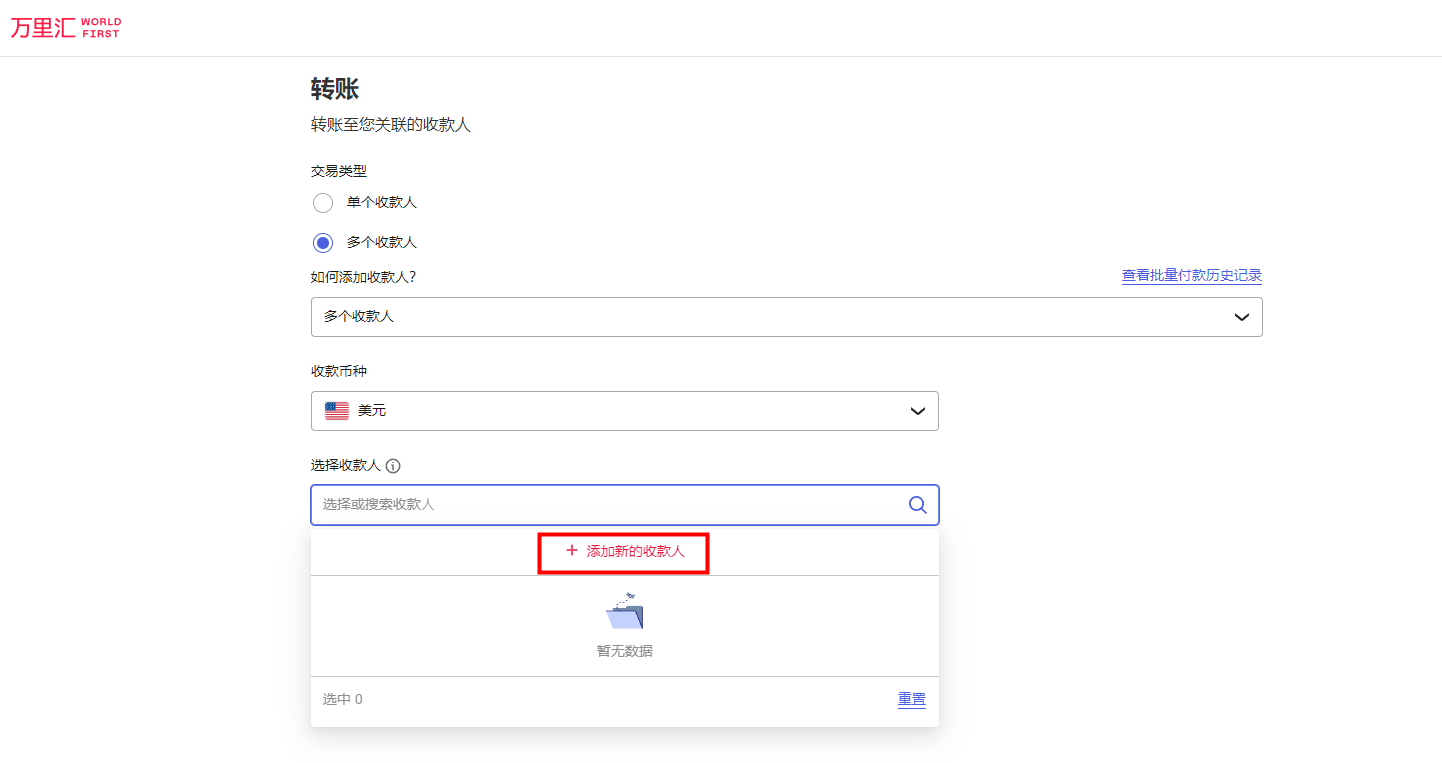
Task: Click the magnifier search icon in payee field
Action: coord(917,505)
